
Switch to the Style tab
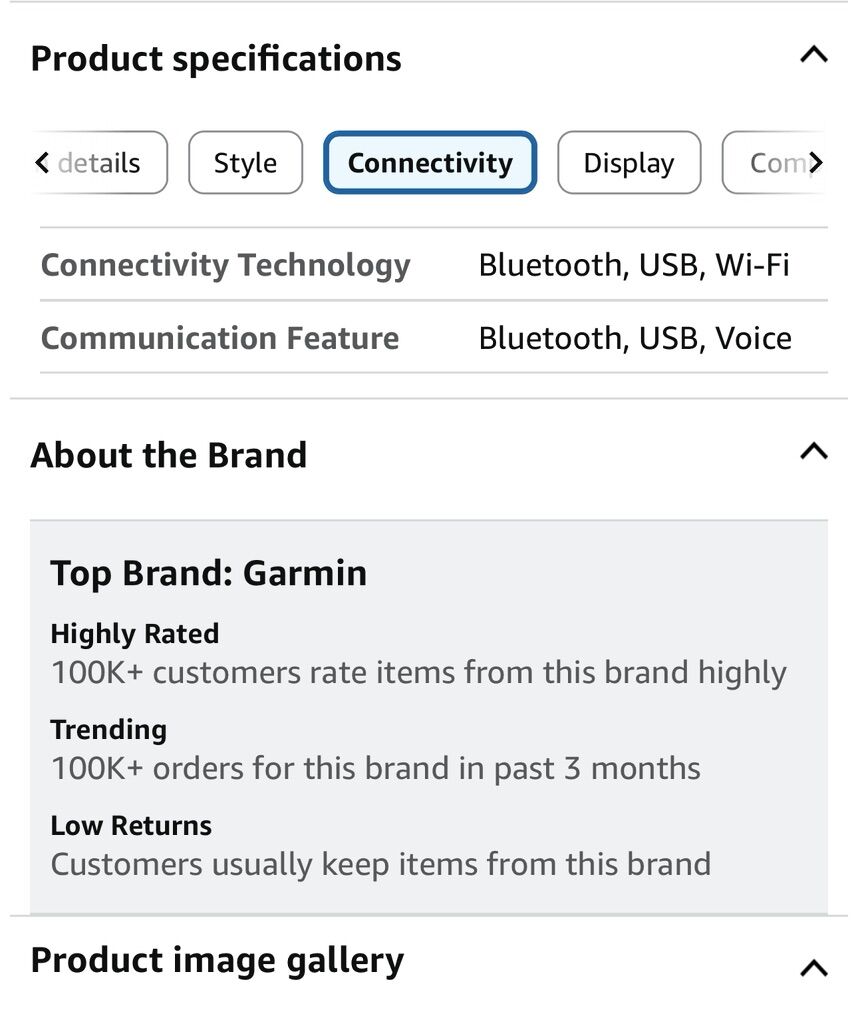(x=245, y=163)
